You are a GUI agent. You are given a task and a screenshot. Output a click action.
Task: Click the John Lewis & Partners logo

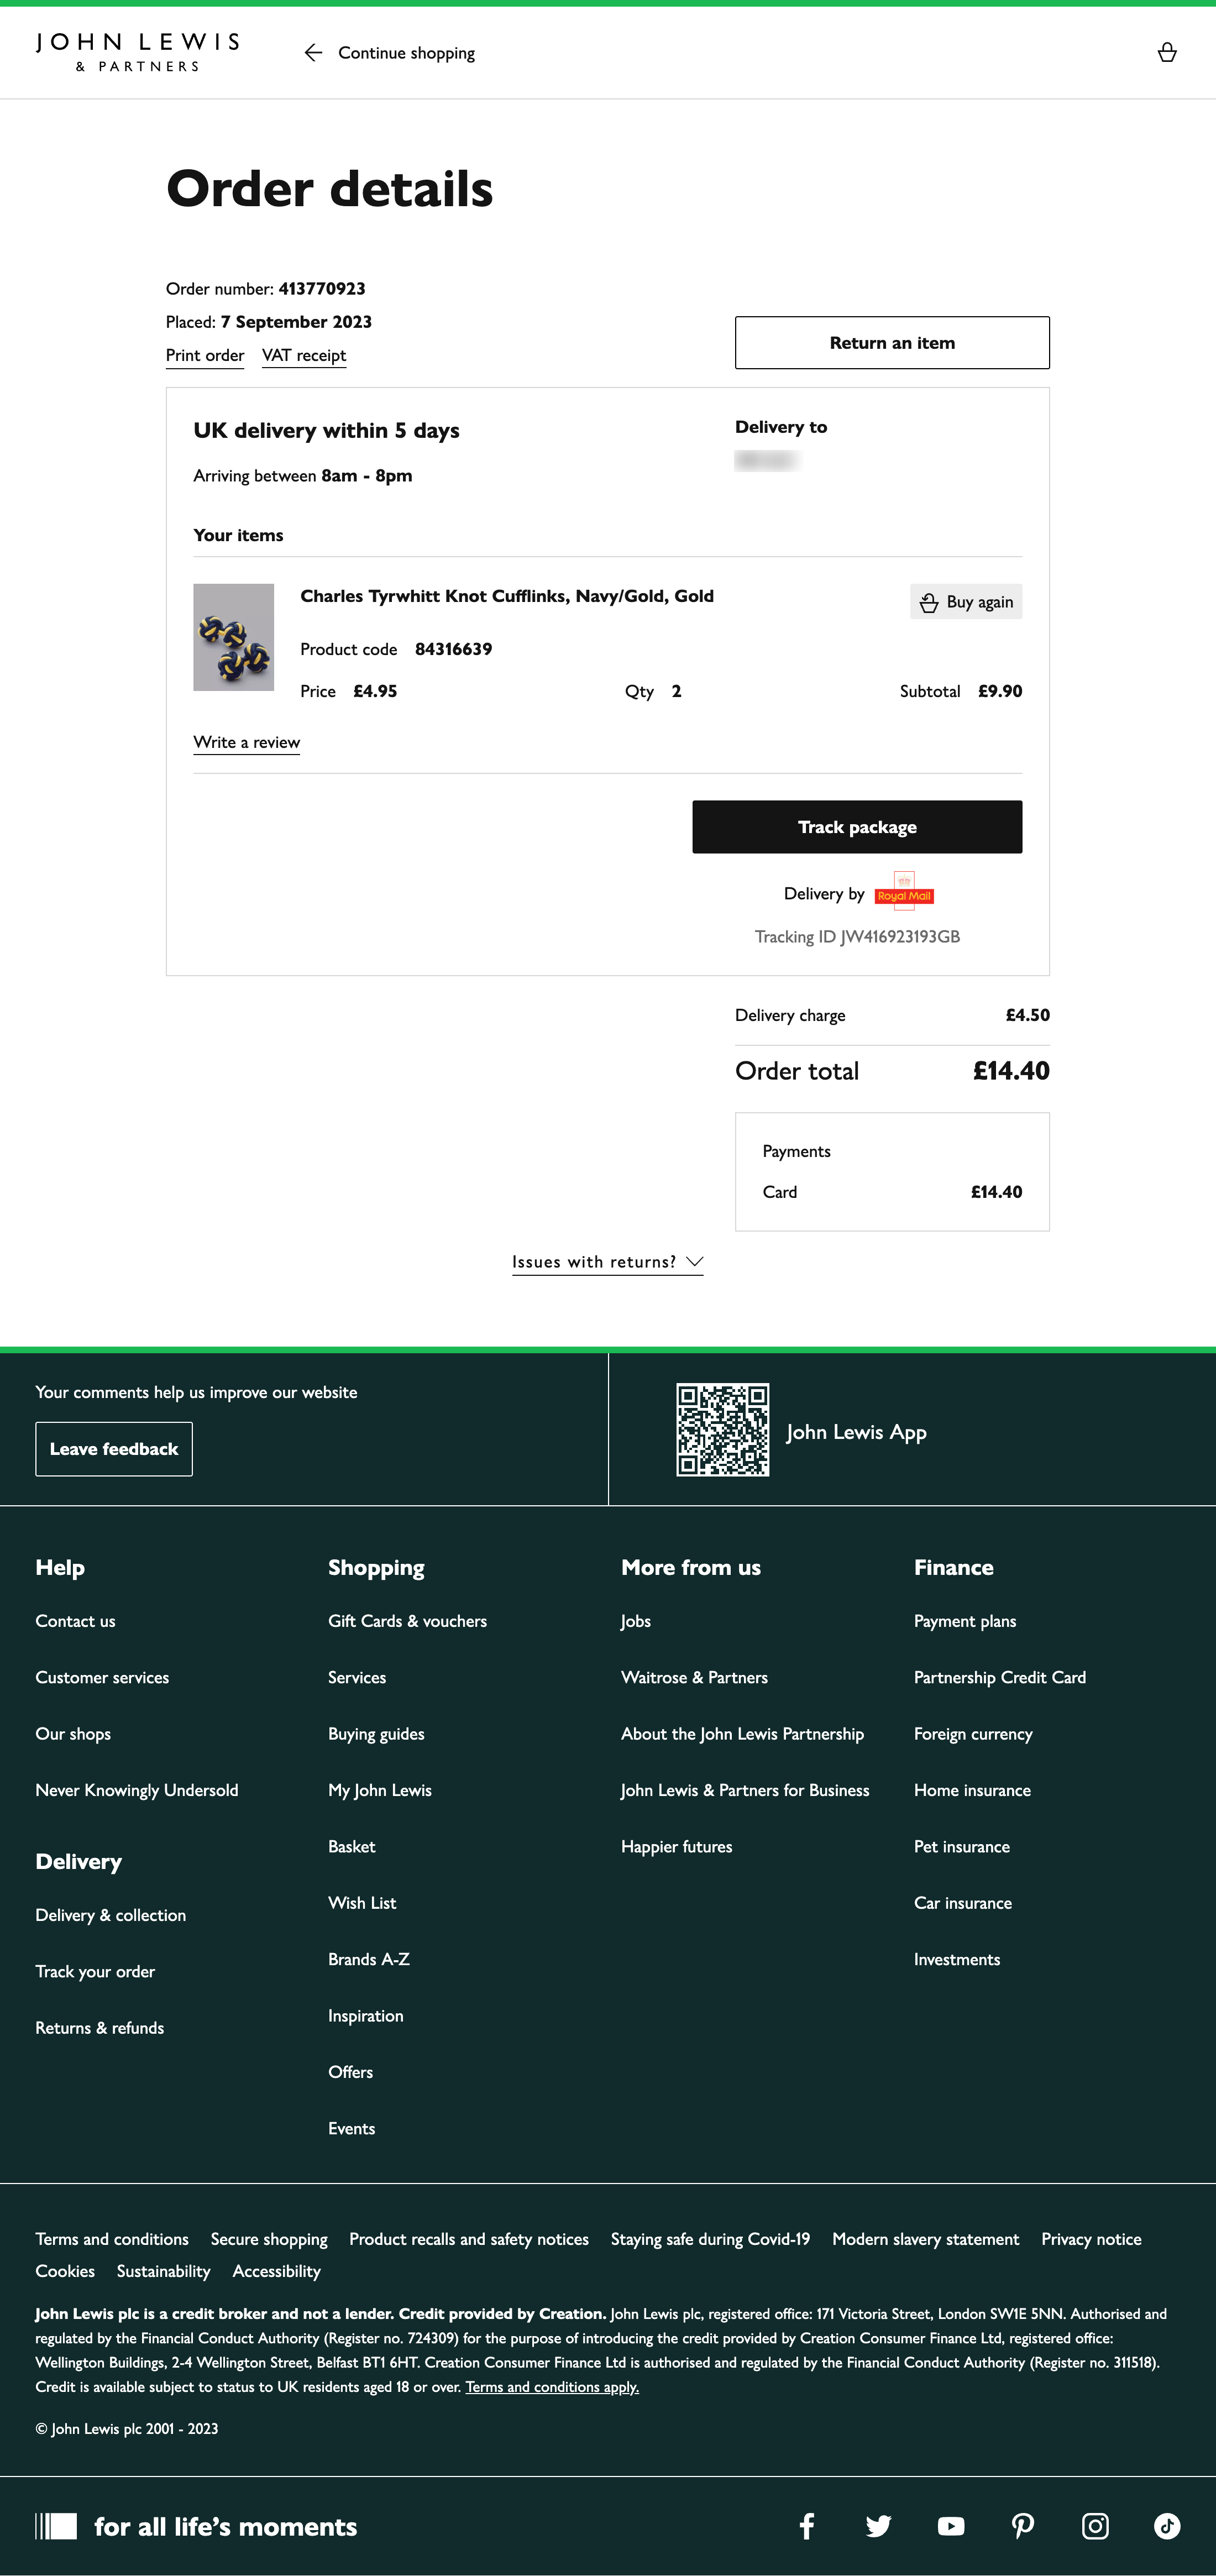(137, 52)
